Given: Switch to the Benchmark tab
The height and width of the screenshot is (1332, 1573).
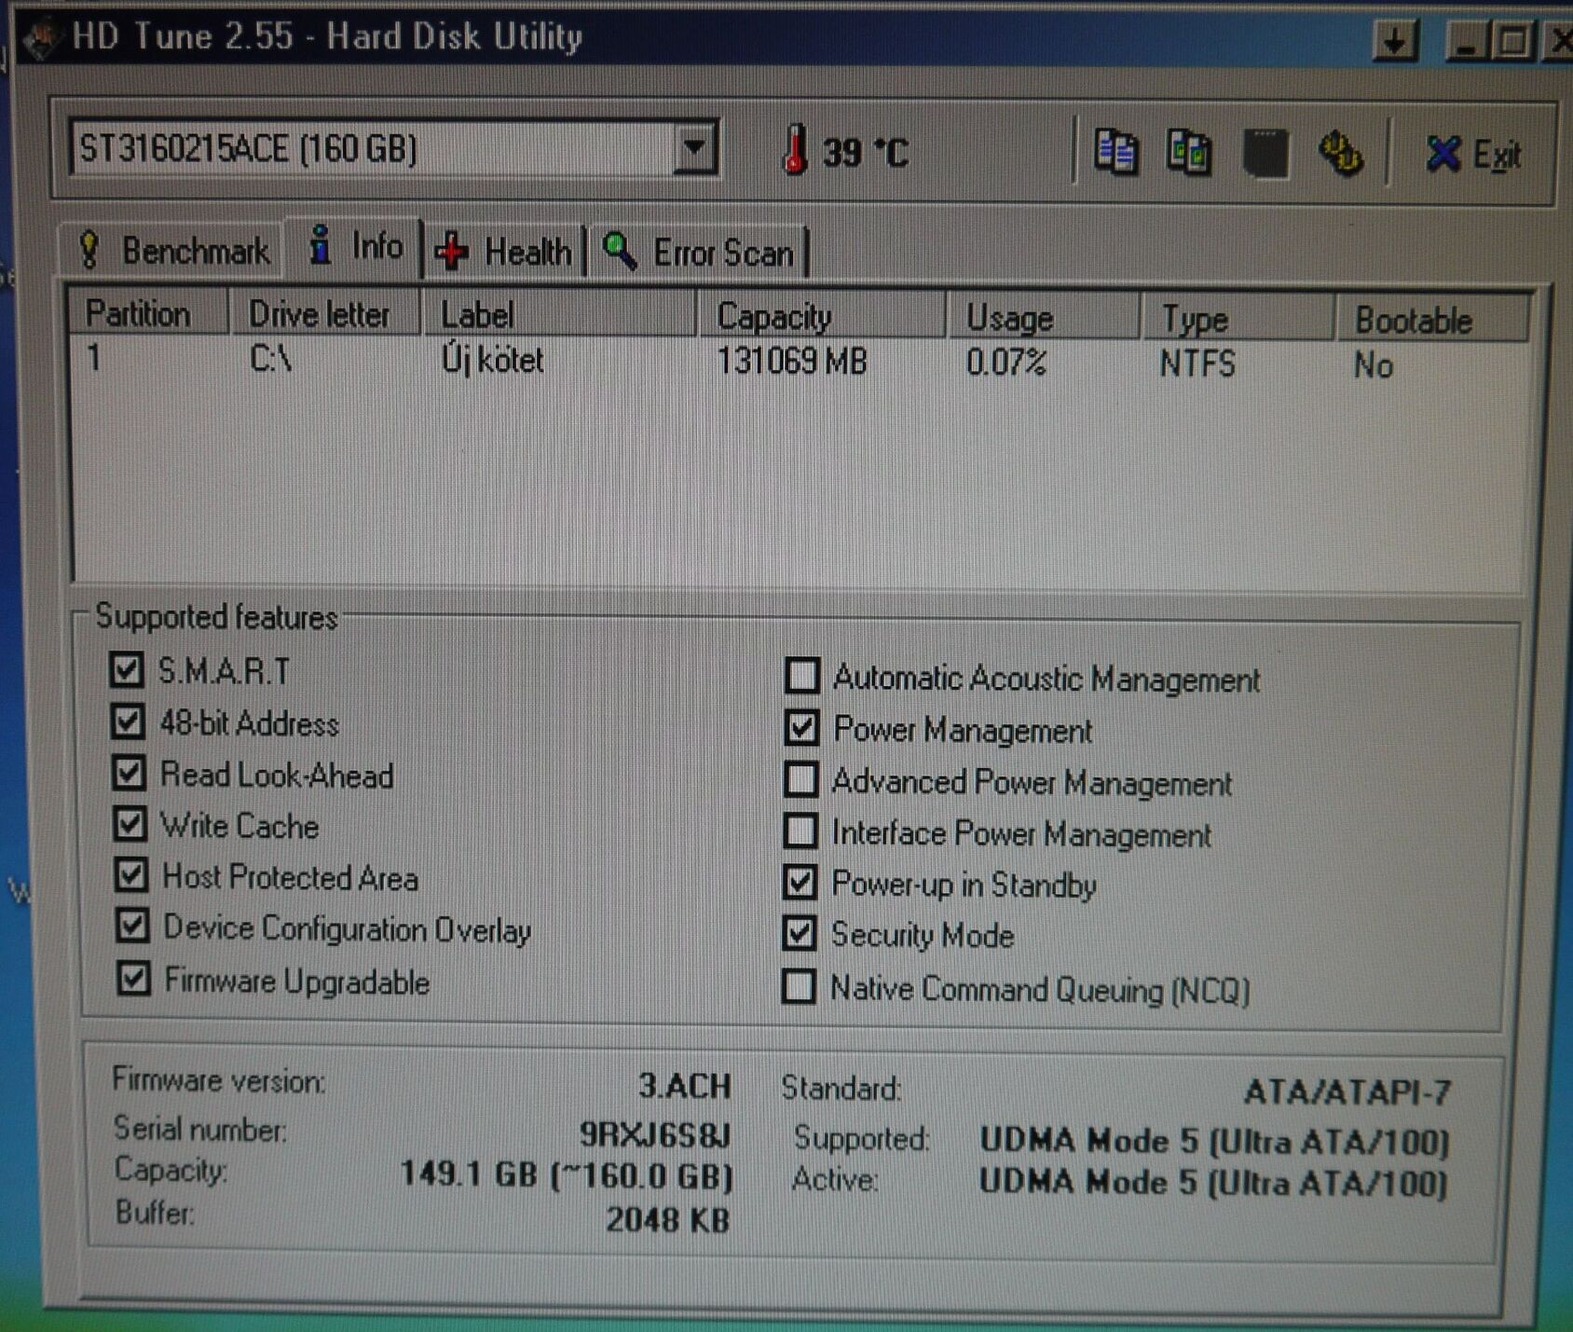Looking at the screenshot, I should point(174,250).
